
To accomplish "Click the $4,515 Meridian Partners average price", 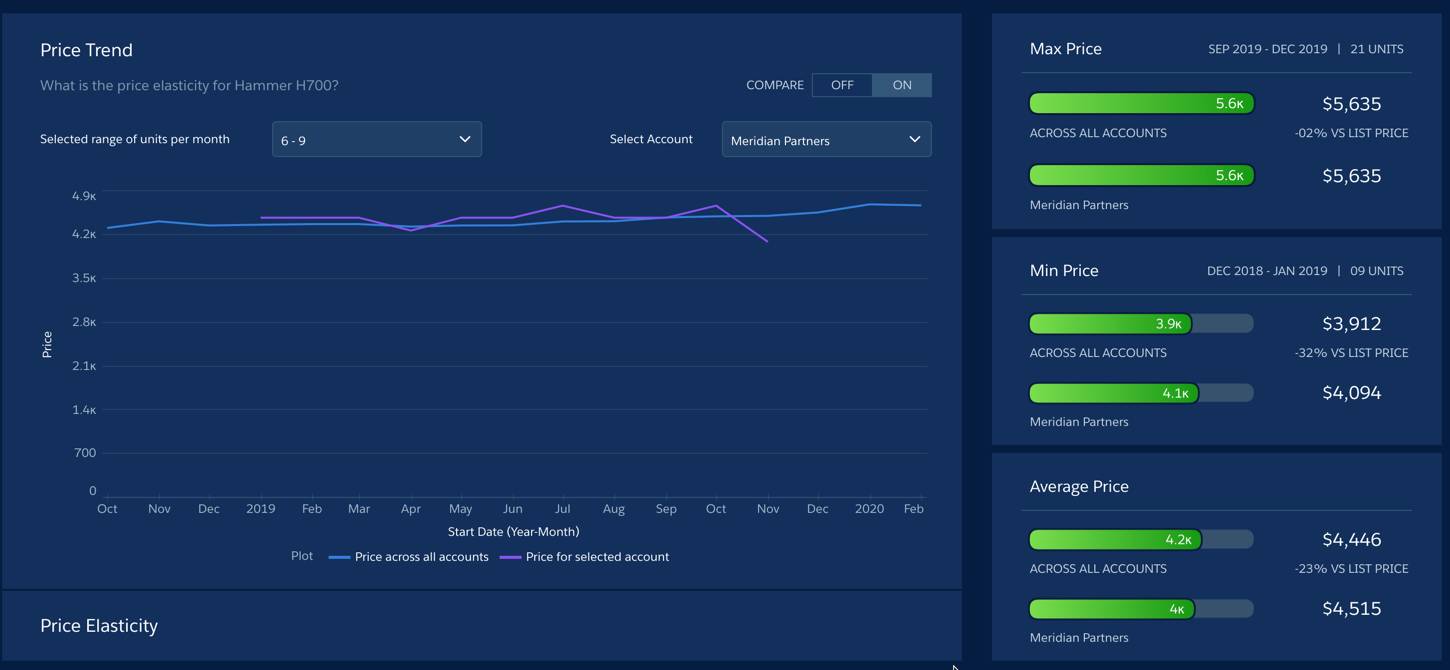I will point(1351,609).
